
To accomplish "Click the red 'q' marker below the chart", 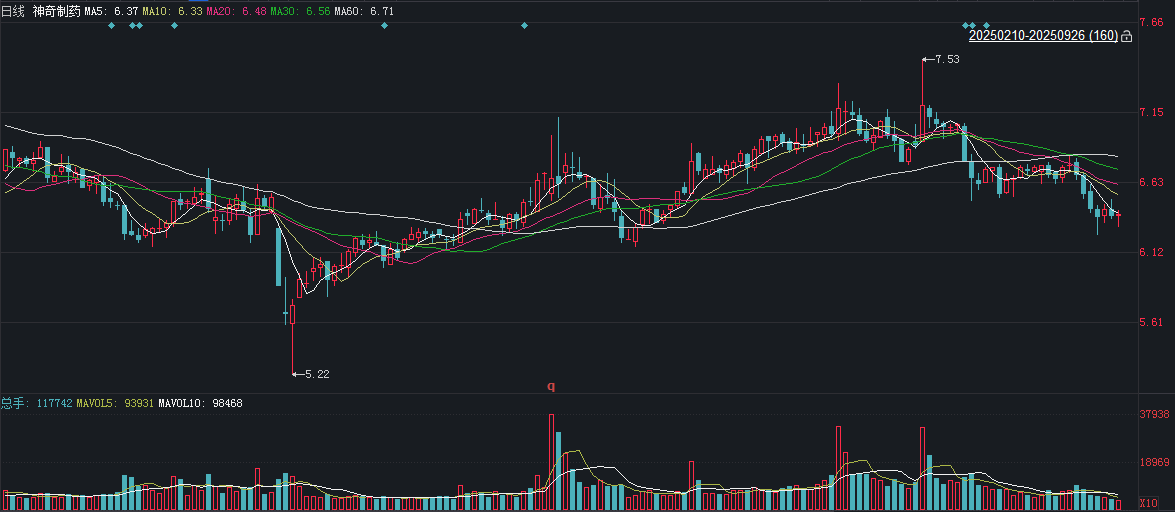I will (x=550, y=385).
